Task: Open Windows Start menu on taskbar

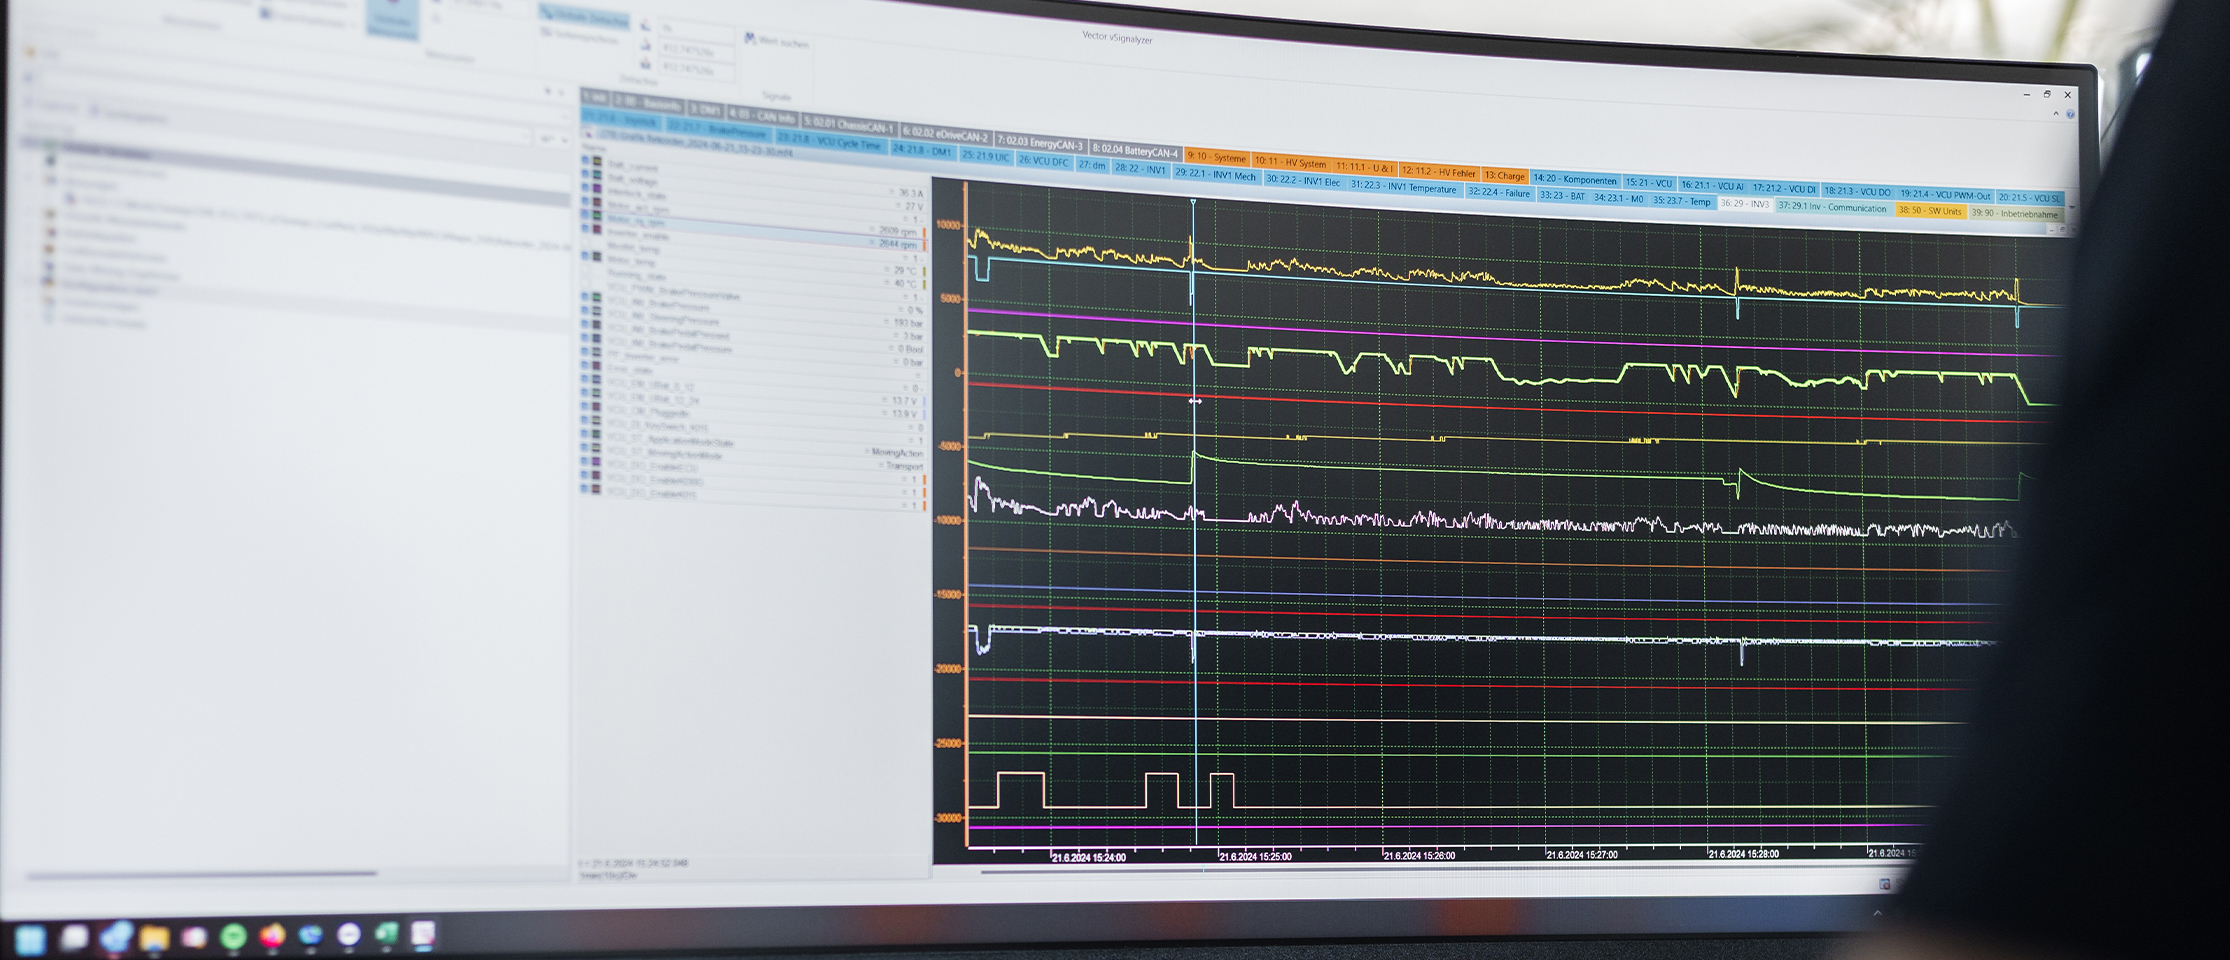Action: [30, 940]
